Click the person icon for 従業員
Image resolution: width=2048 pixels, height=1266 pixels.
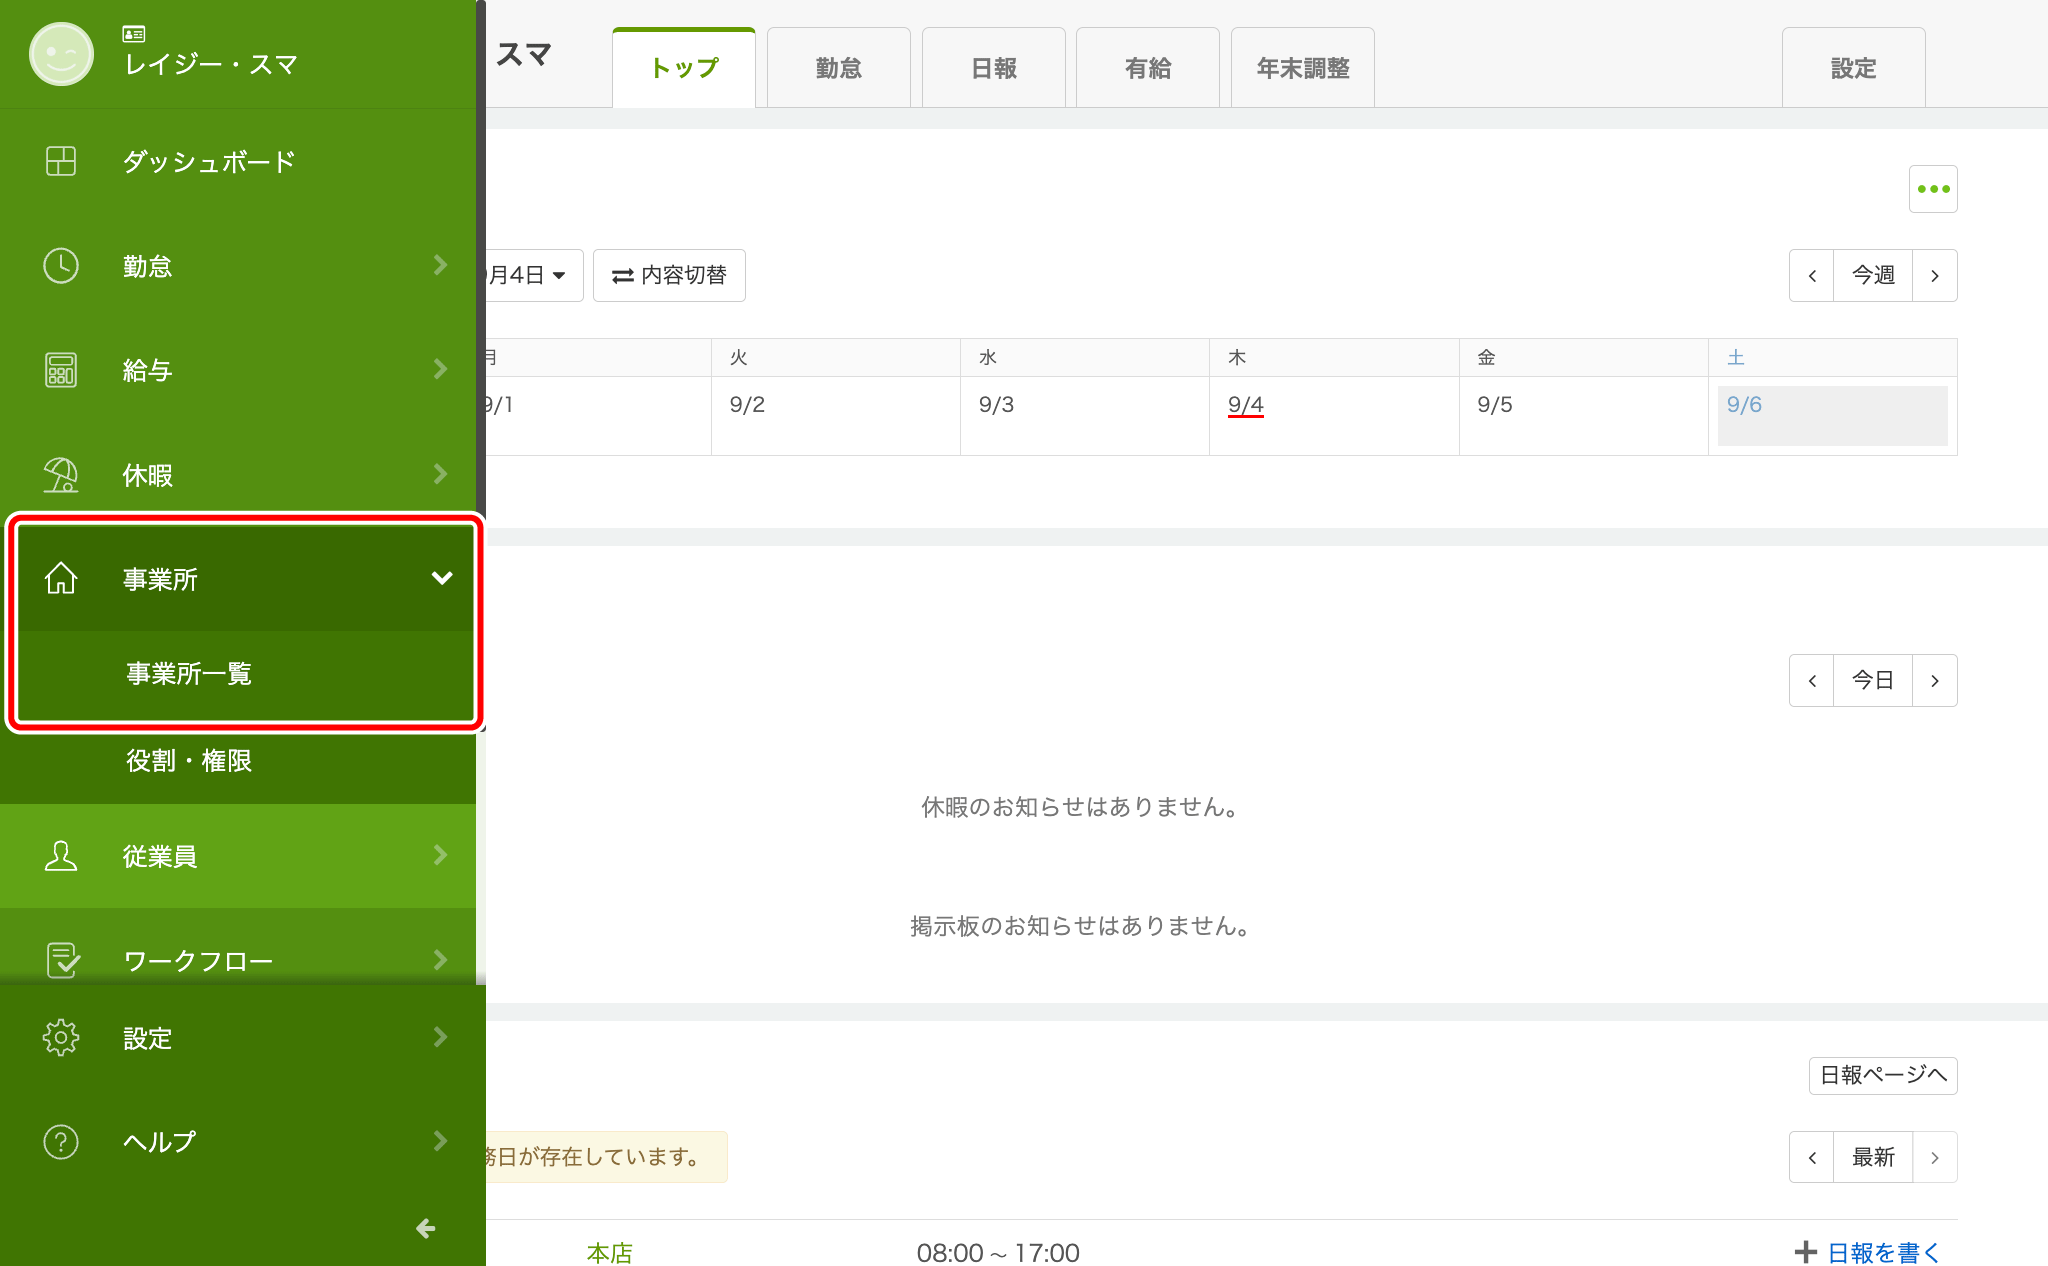click(x=61, y=856)
